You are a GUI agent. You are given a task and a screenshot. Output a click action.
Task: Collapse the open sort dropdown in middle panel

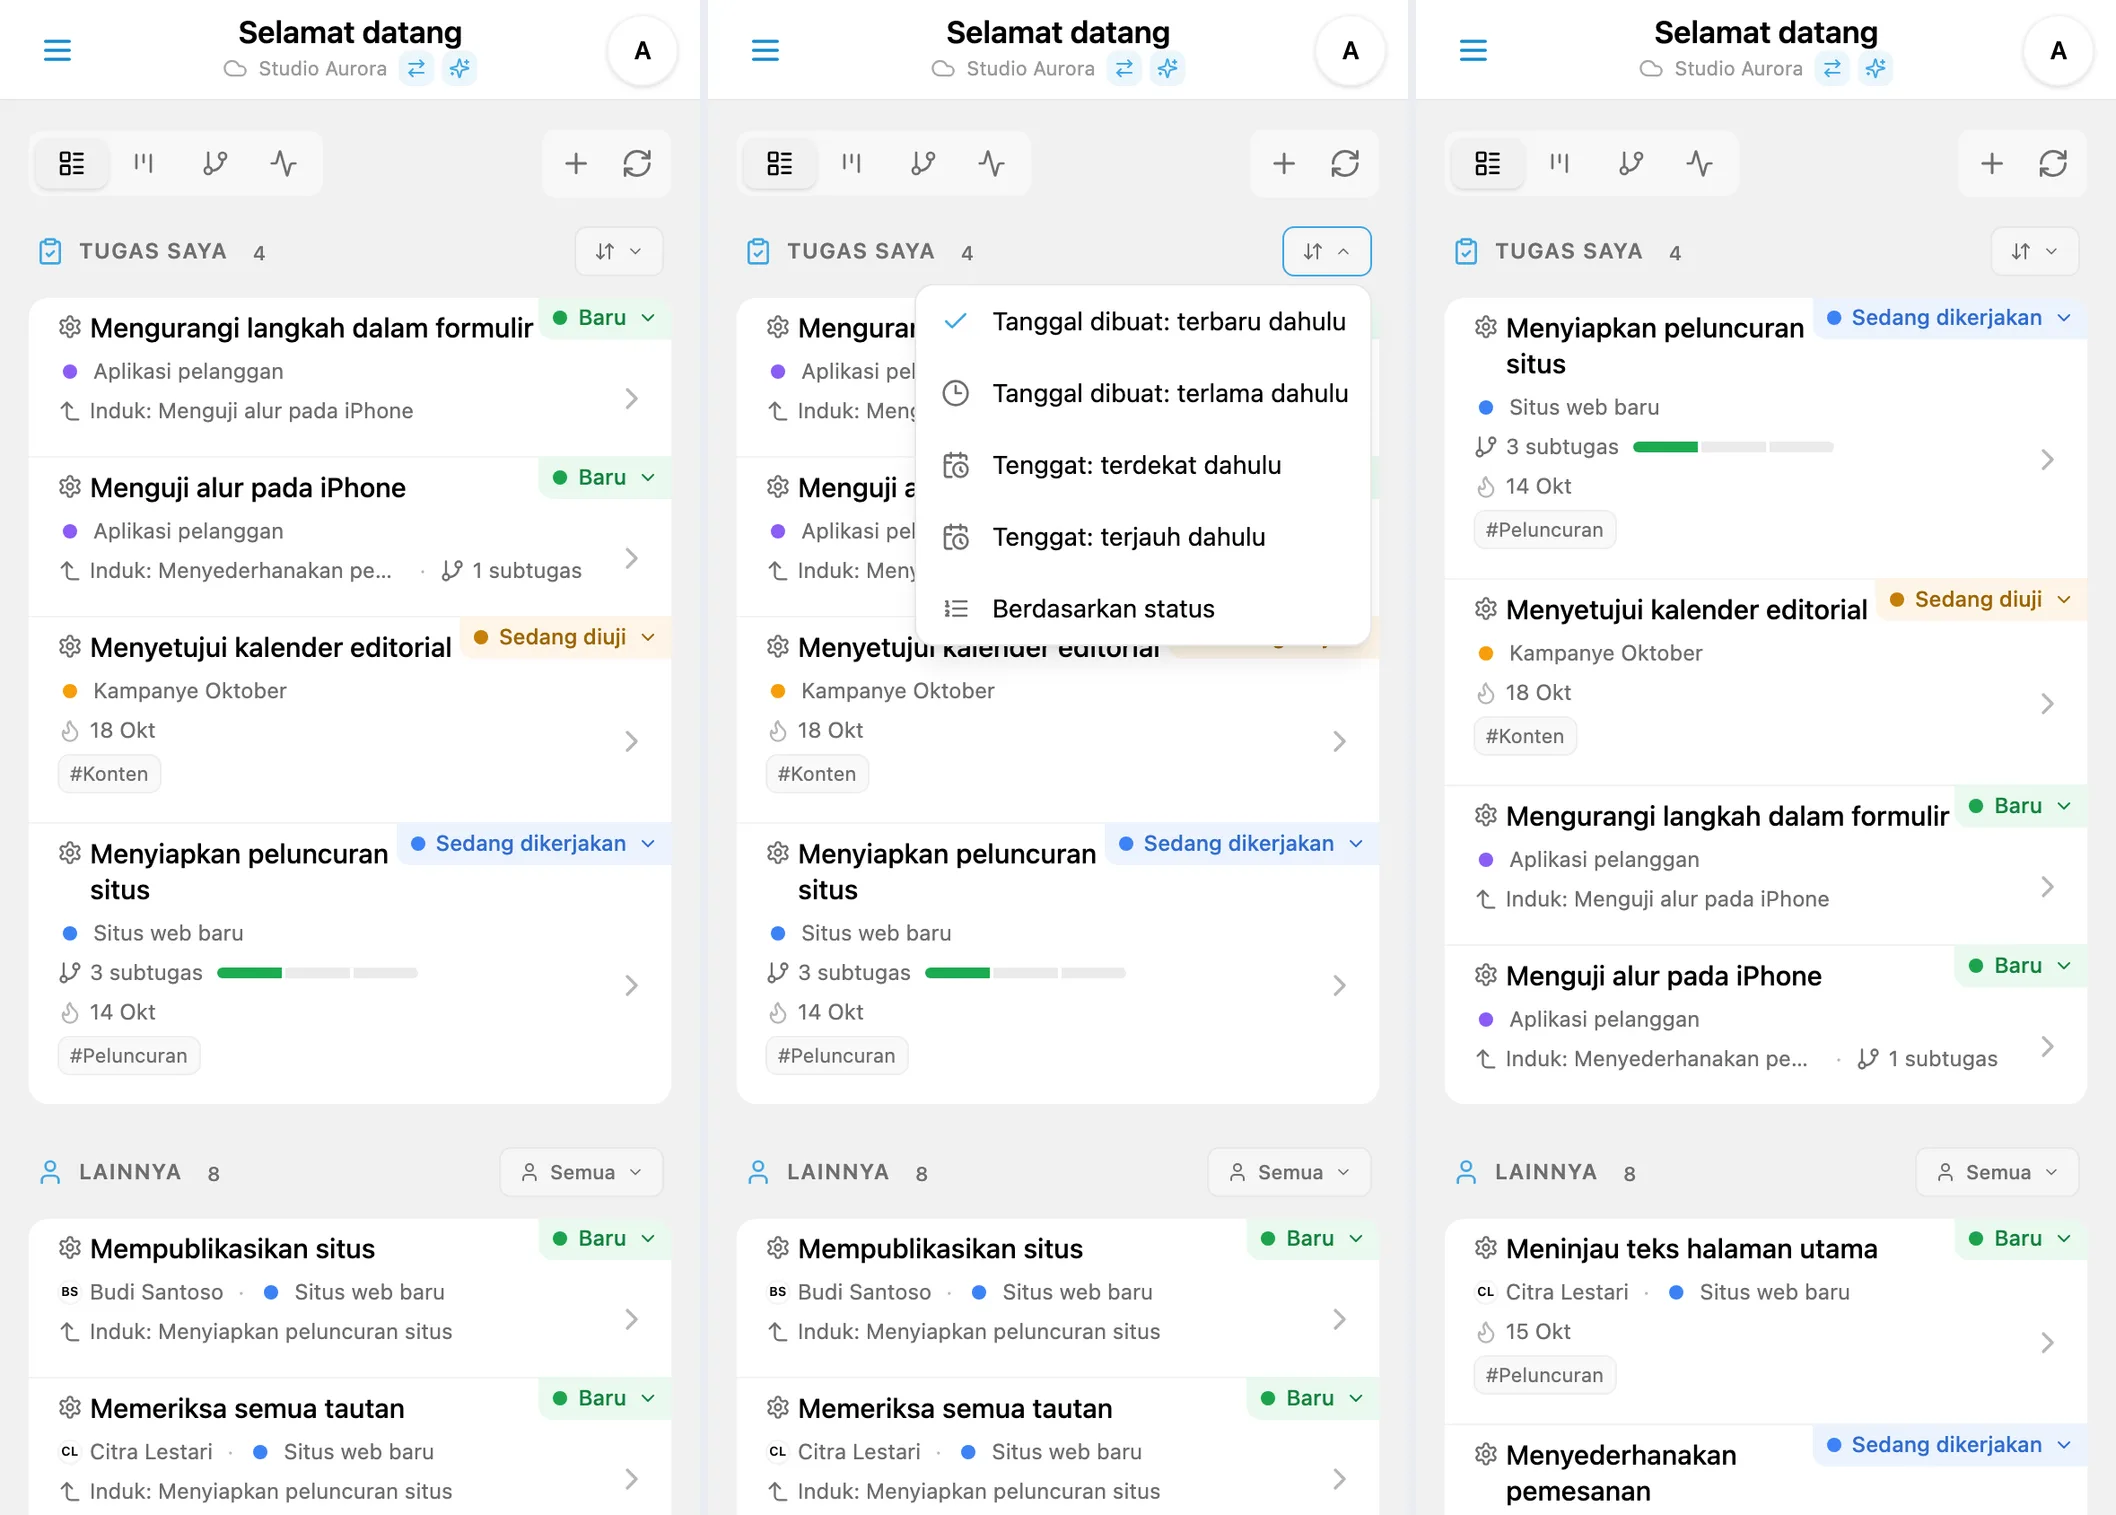pyautogui.click(x=1327, y=251)
